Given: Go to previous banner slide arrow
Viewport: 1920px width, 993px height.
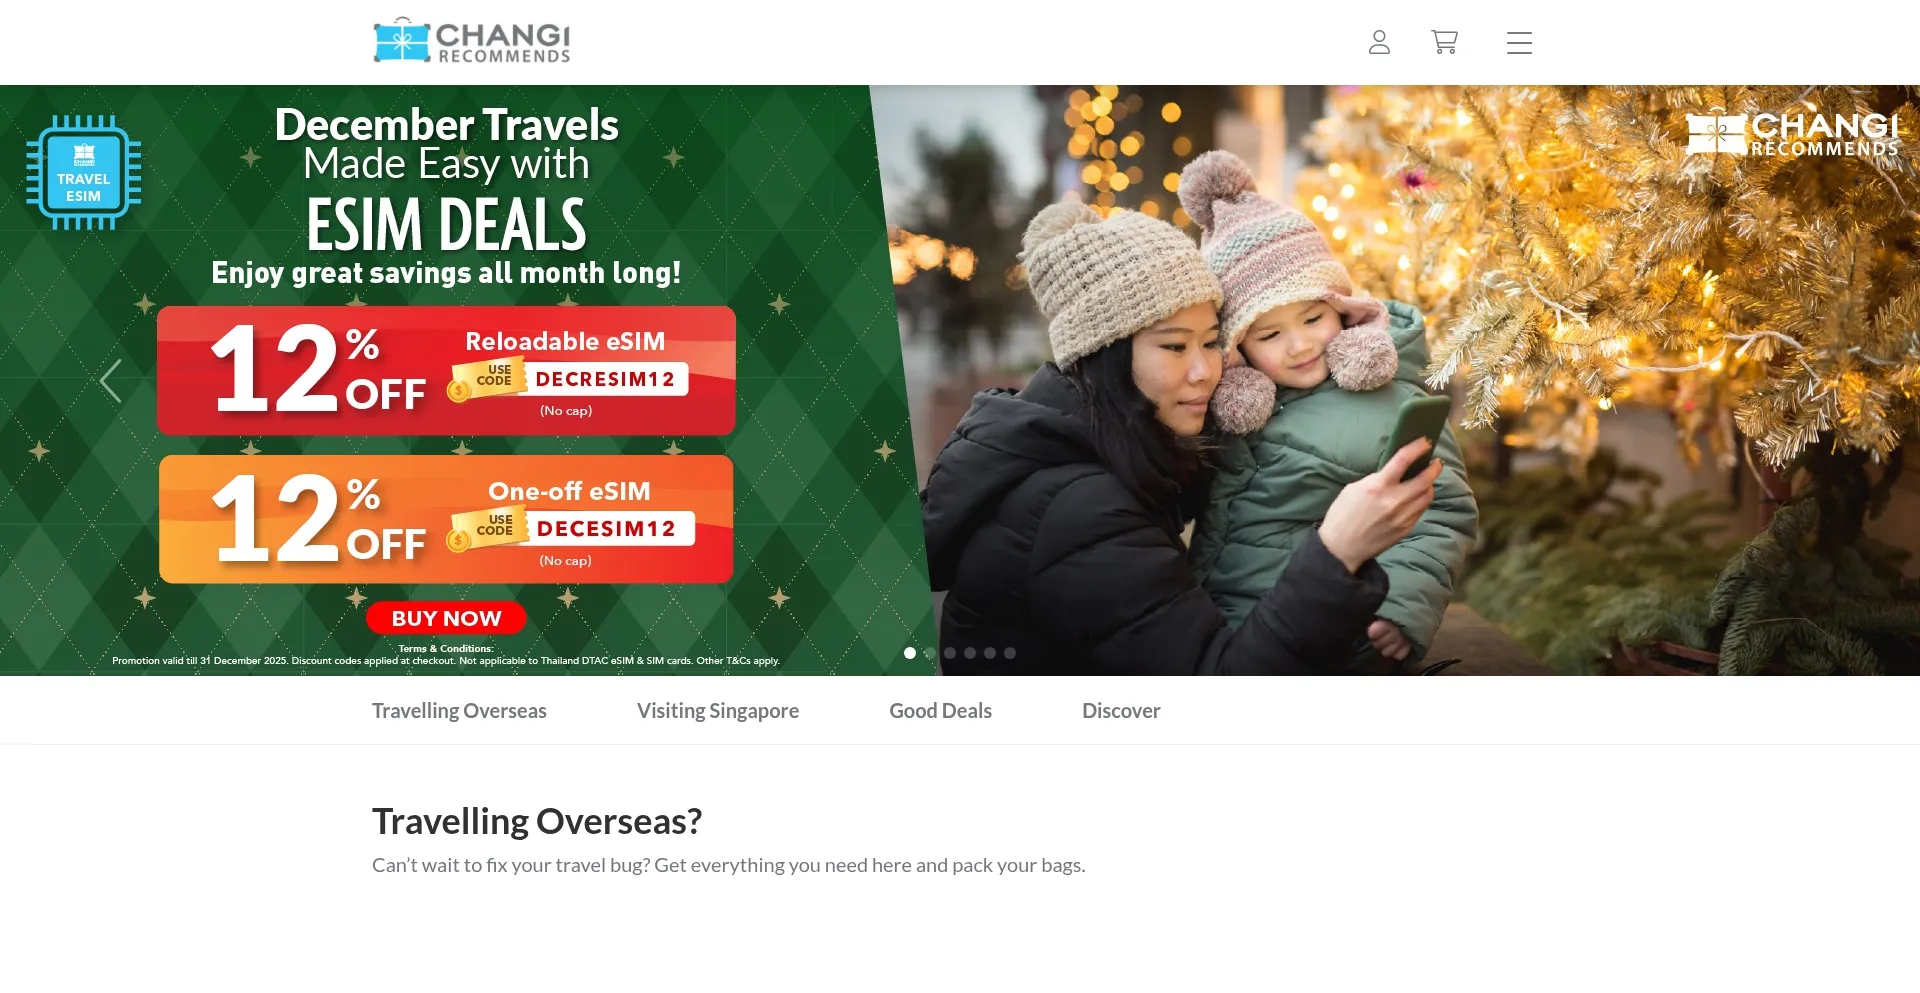Looking at the screenshot, I should (111, 381).
